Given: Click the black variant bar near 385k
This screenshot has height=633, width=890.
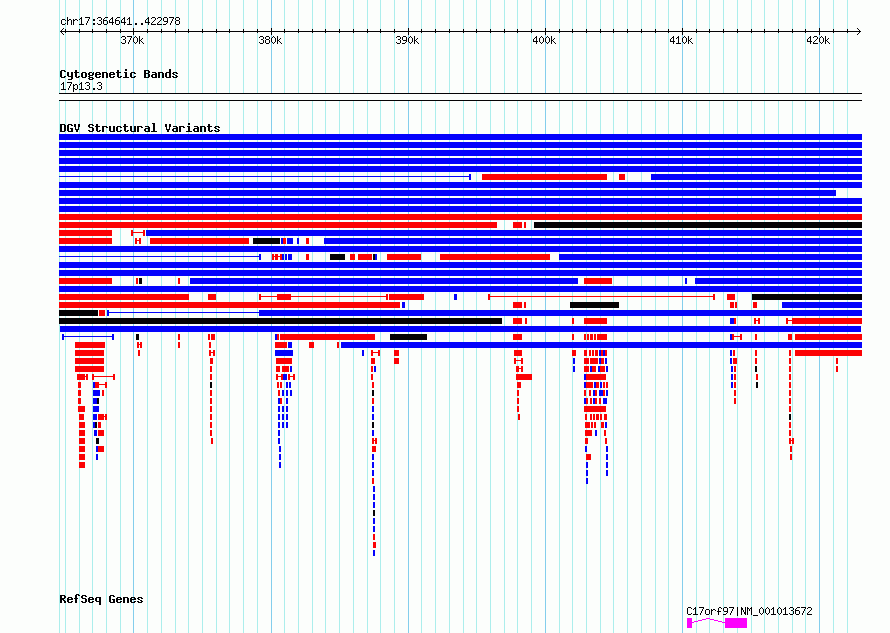Looking at the screenshot, I should pos(337,257).
